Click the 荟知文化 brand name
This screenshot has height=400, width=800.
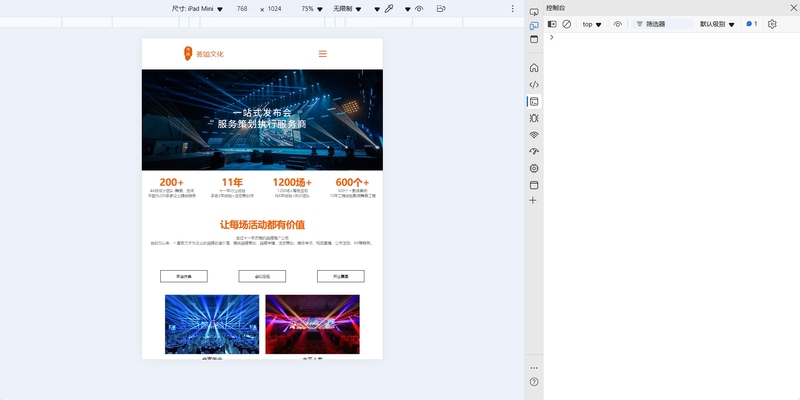tap(210, 54)
